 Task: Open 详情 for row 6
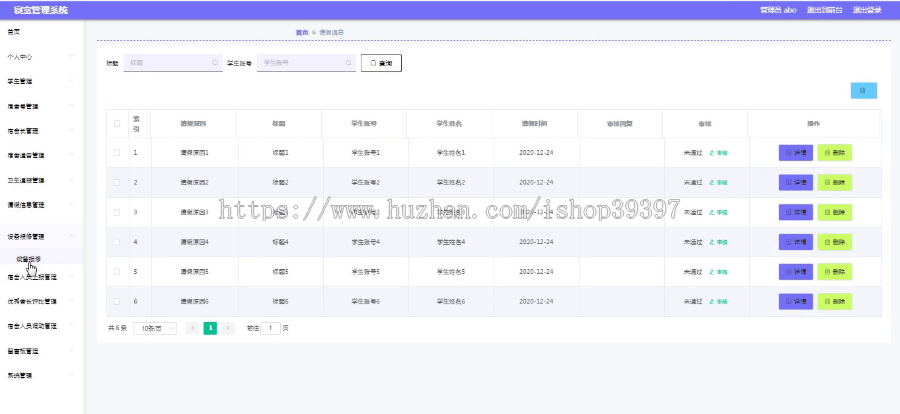[x=796, y=301]
